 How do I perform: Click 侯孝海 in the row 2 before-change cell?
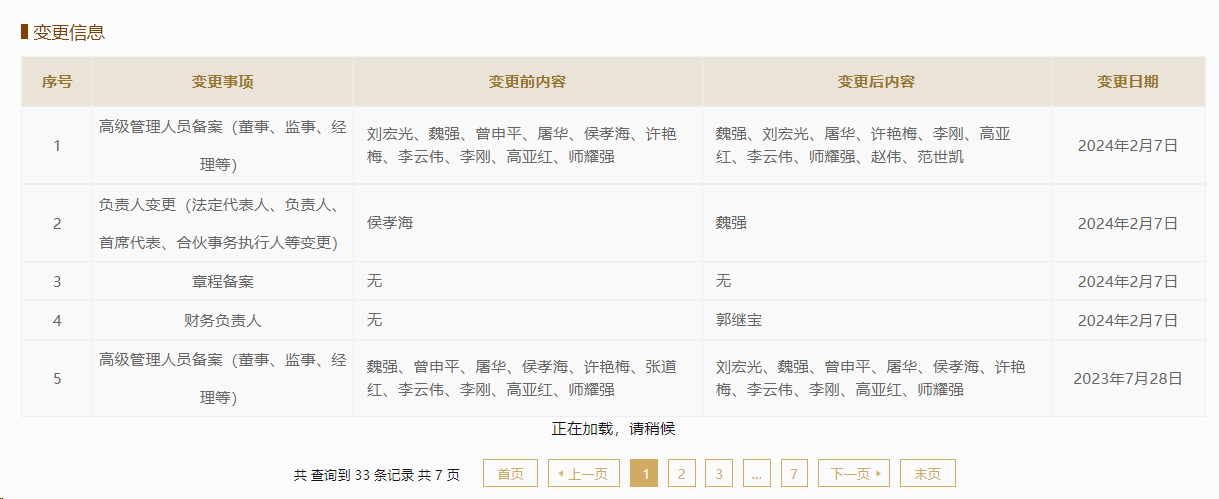[390, 223]
